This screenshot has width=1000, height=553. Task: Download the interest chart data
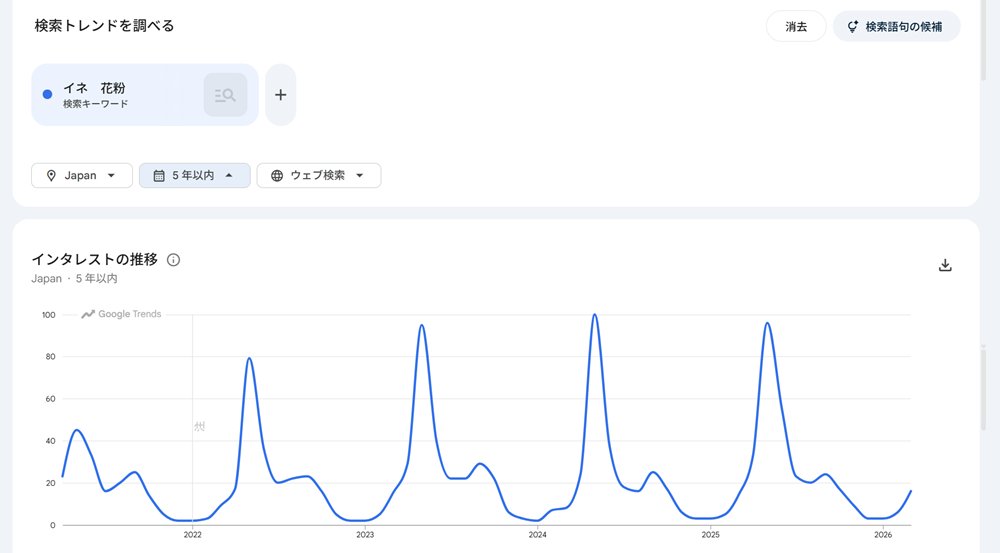(x=945, y=265)
